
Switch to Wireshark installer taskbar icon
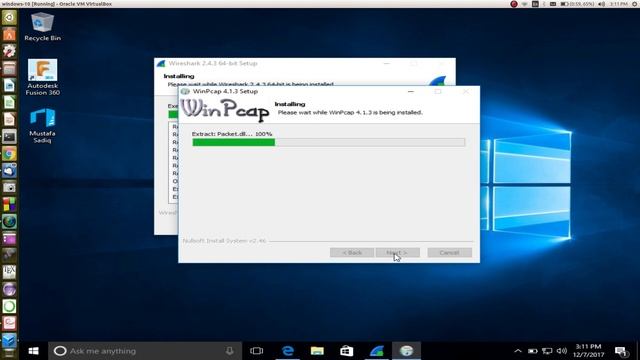[377, 351]
